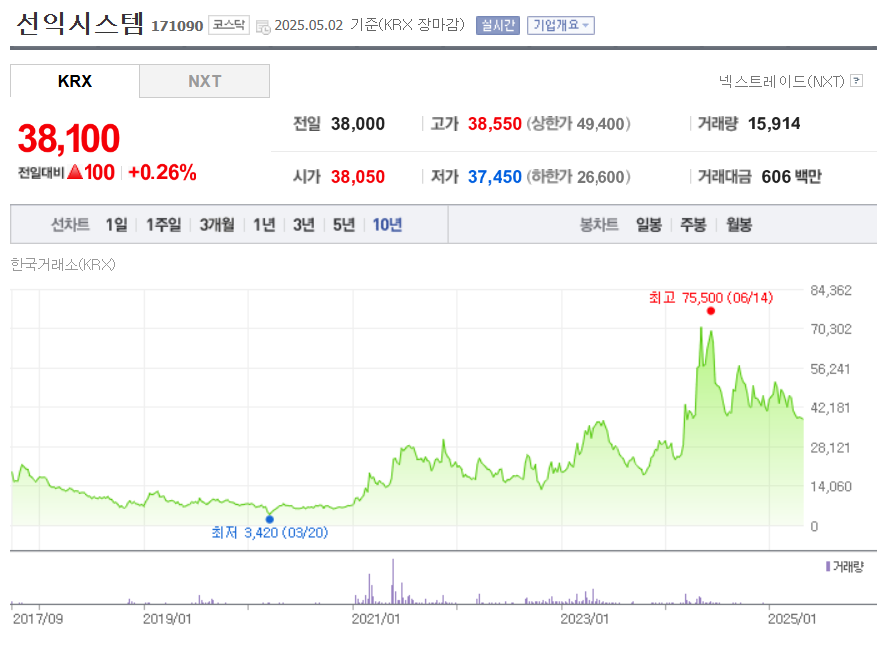Click the 상한가 49,400 text
Viewport: 877px width, 645px height.
pyautogui.click(x=578, y=124)
